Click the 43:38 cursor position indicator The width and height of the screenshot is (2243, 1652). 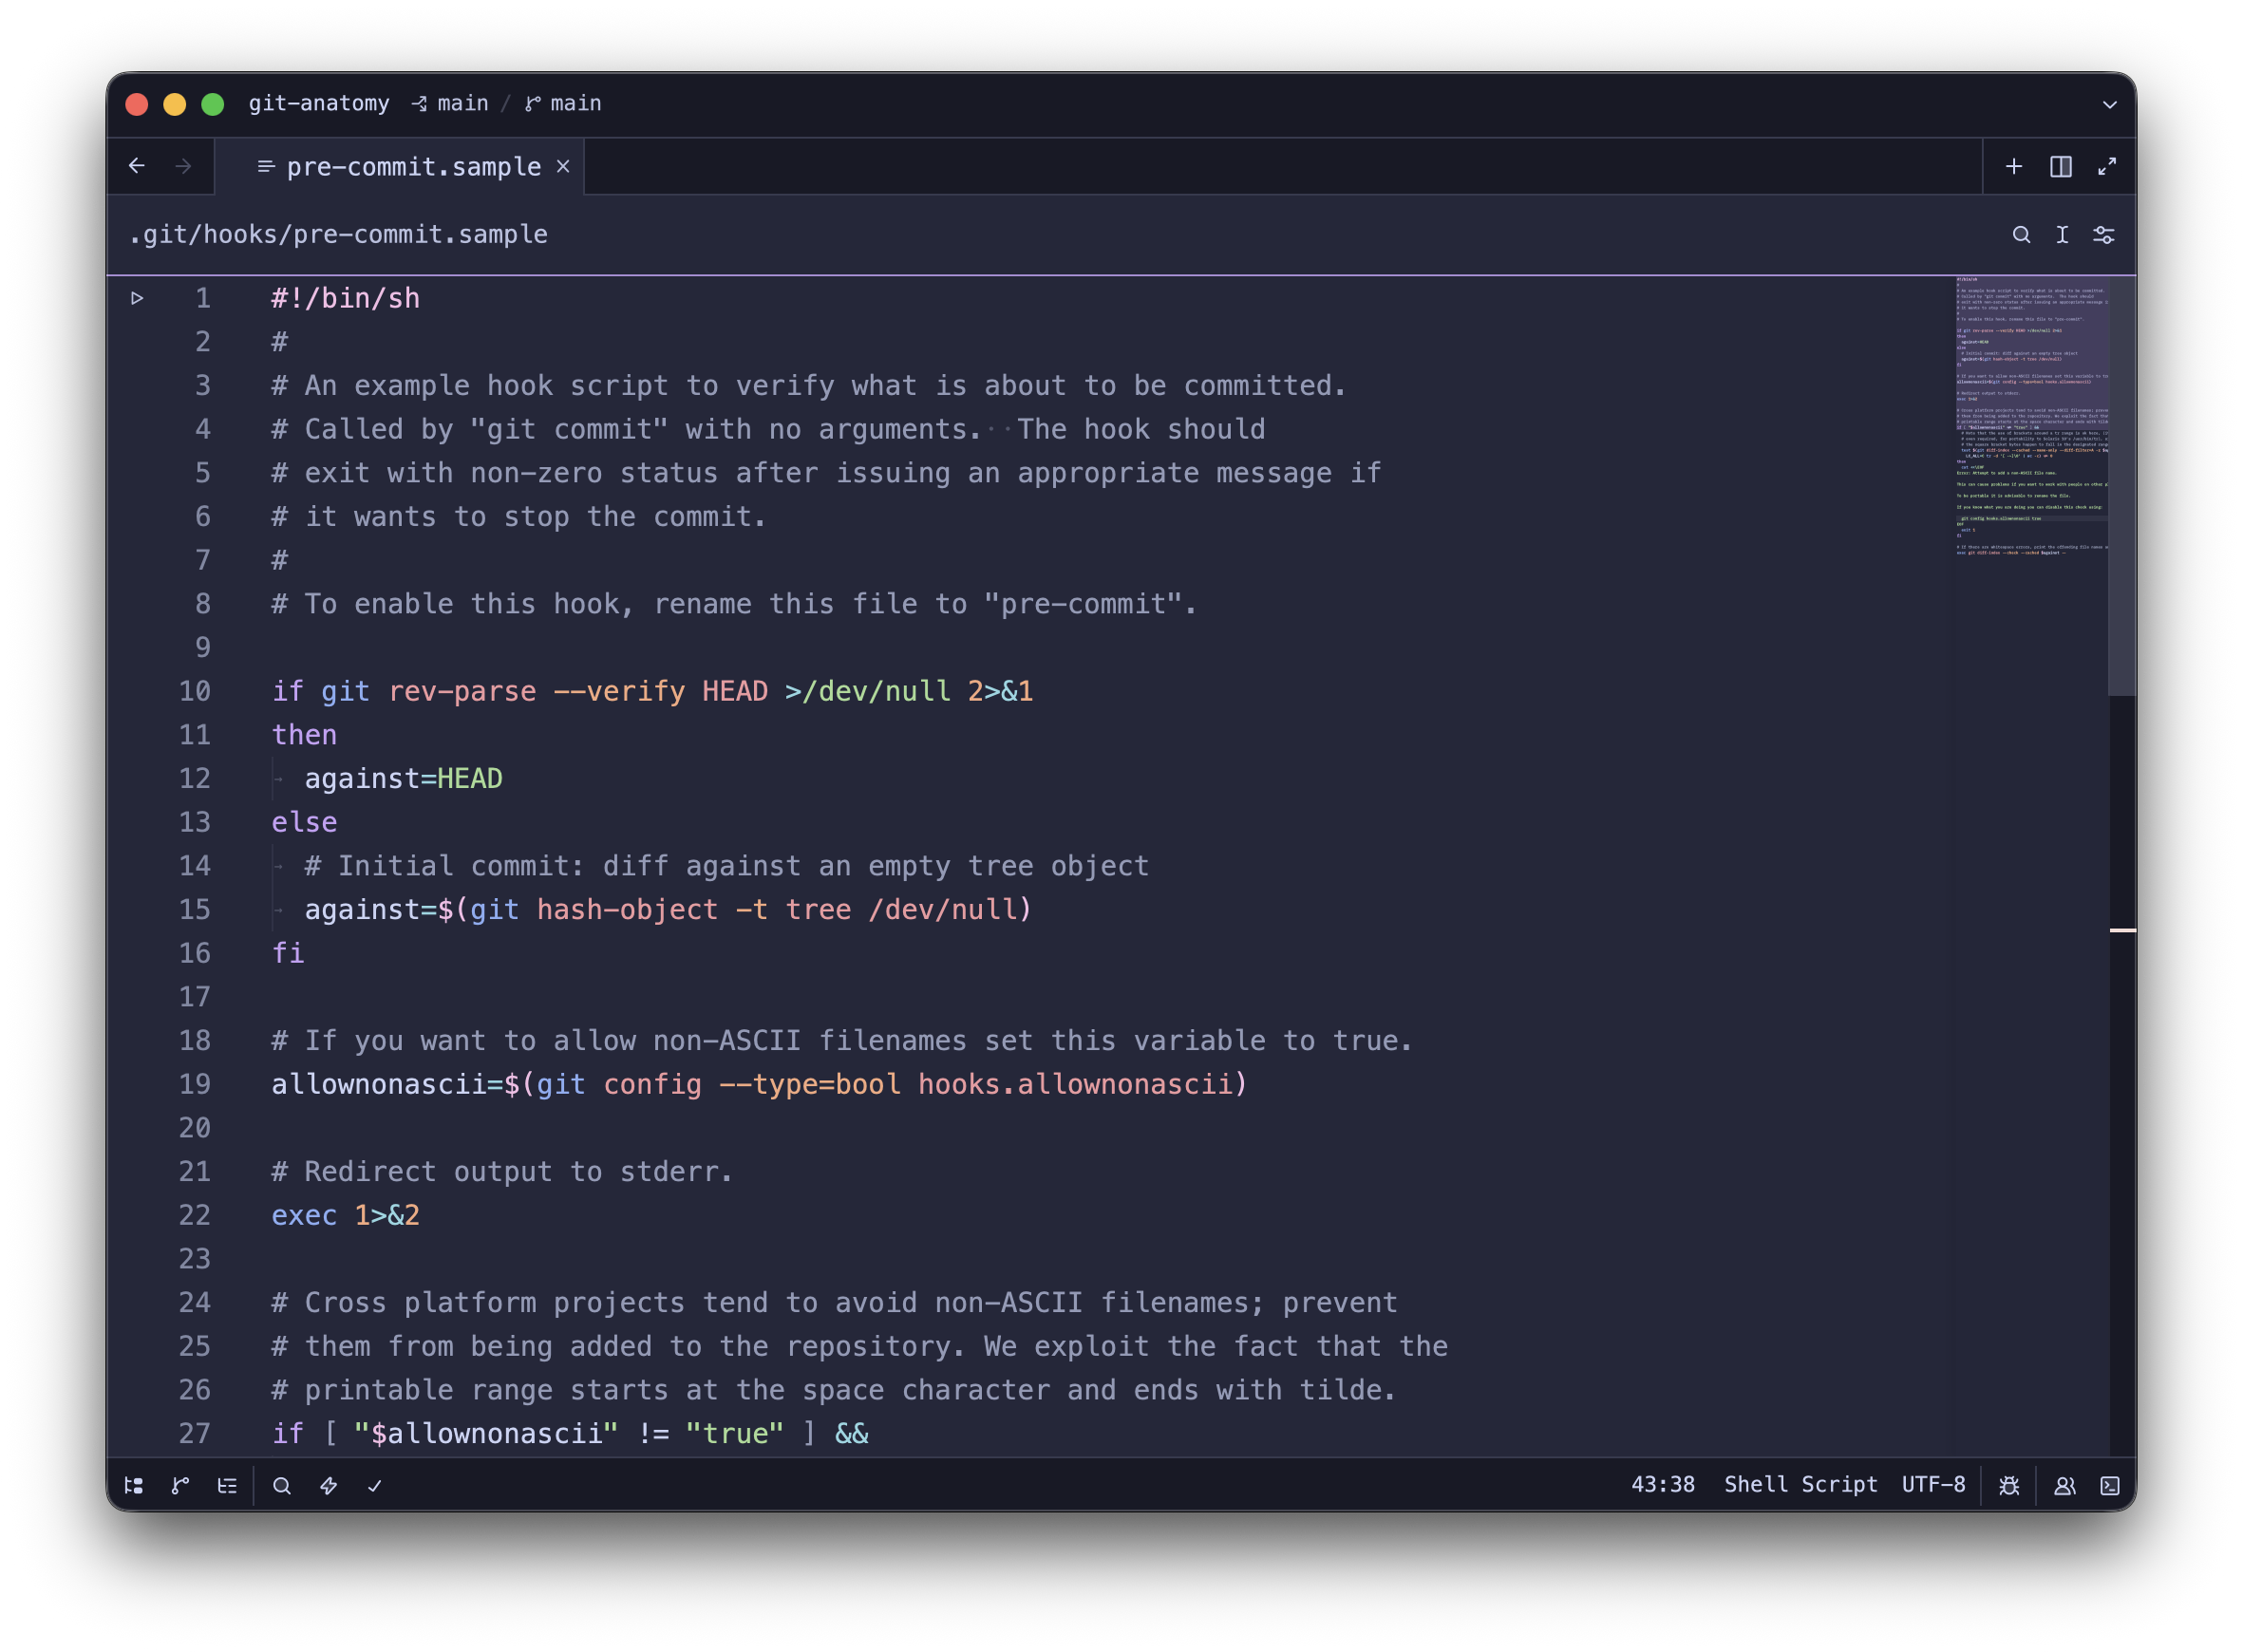(x=1662, y=1485)
